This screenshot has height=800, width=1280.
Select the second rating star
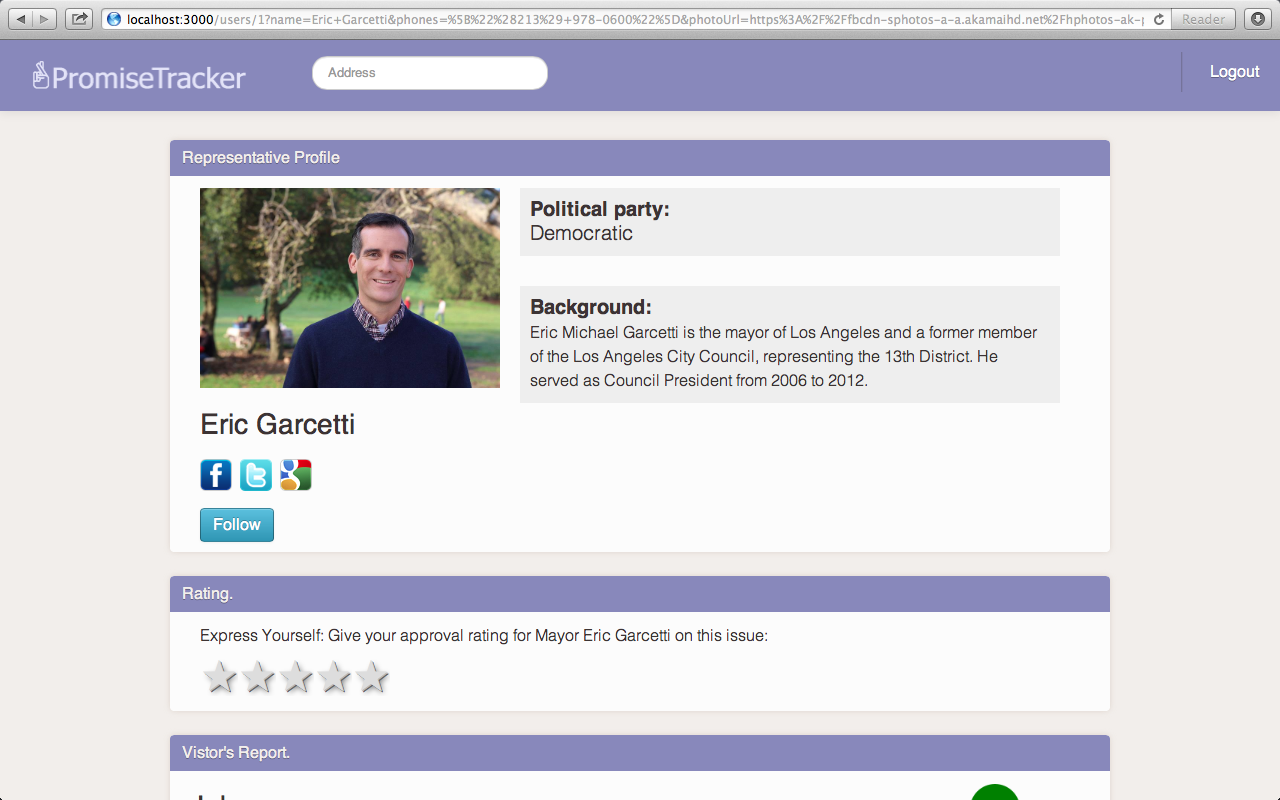[x=258, y=677]
